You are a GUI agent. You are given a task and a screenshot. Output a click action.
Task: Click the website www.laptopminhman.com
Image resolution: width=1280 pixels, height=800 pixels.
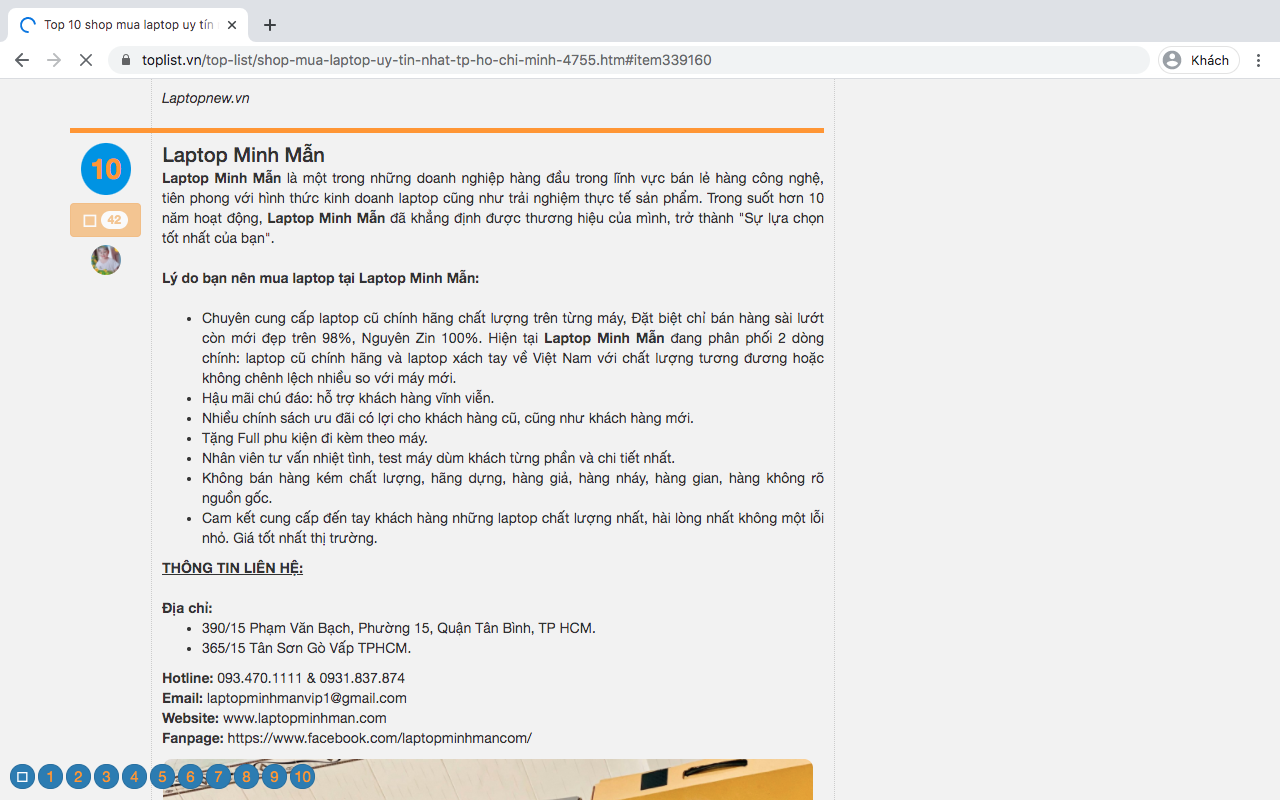304,718
